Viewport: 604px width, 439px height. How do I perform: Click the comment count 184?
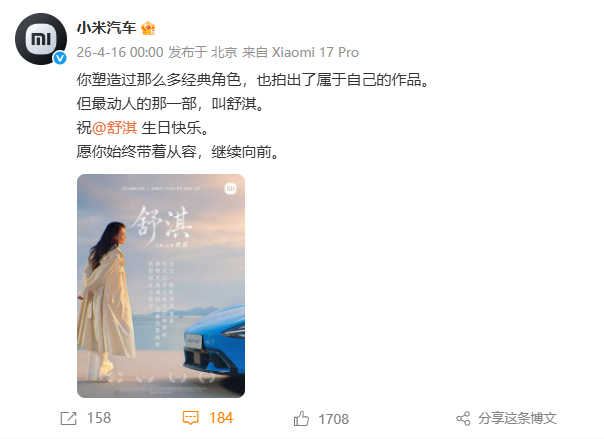tap(221, 418)
